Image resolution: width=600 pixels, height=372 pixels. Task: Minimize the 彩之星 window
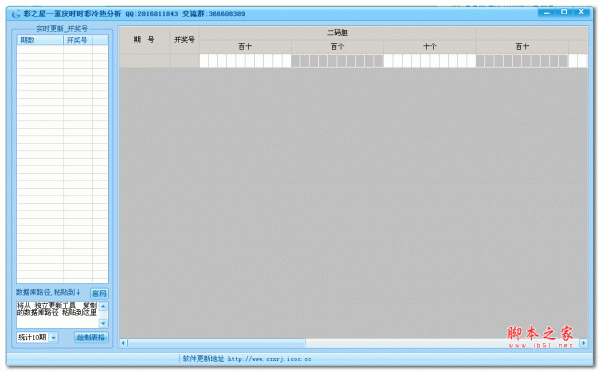coord(546,12)
